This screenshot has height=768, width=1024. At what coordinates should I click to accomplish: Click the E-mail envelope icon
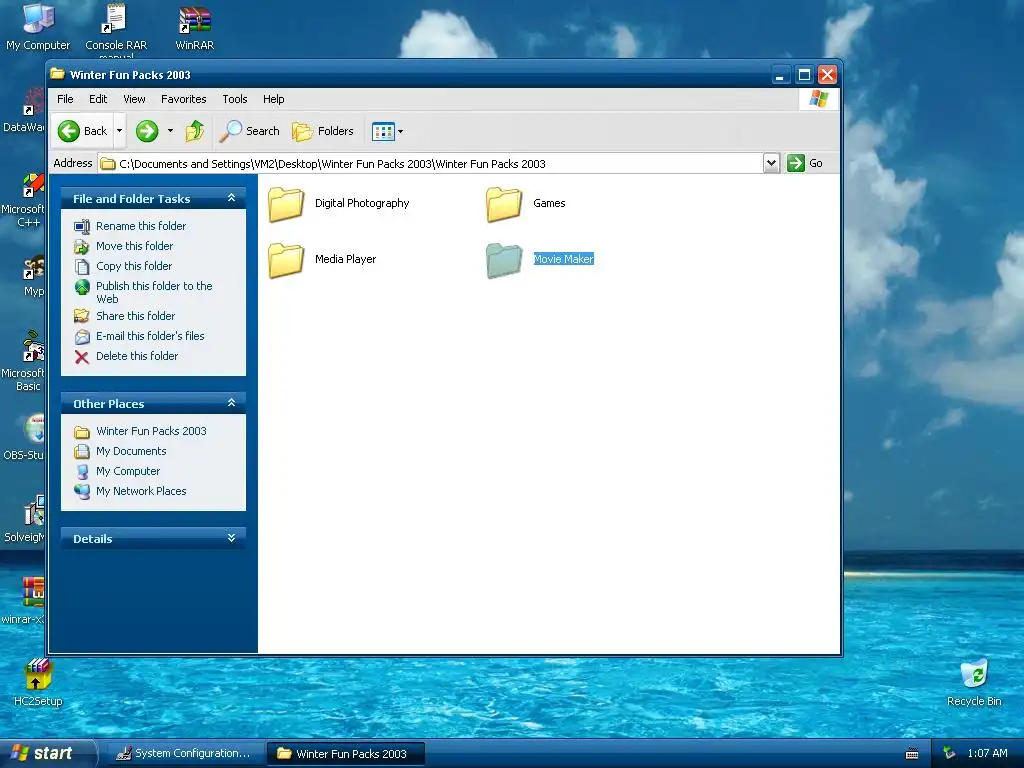(82, 336)
